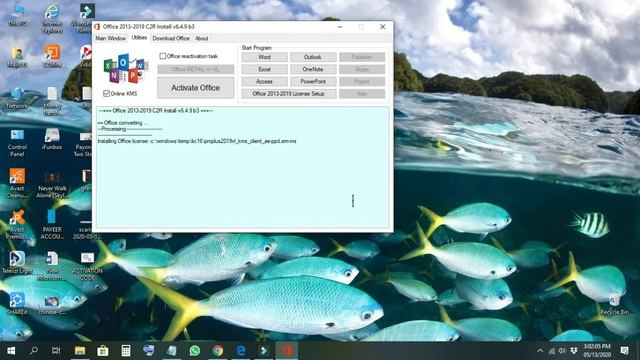The height and width of the screenshot is (360, 640).
Task: Select the Utilities tab
Action: [139, 38]
